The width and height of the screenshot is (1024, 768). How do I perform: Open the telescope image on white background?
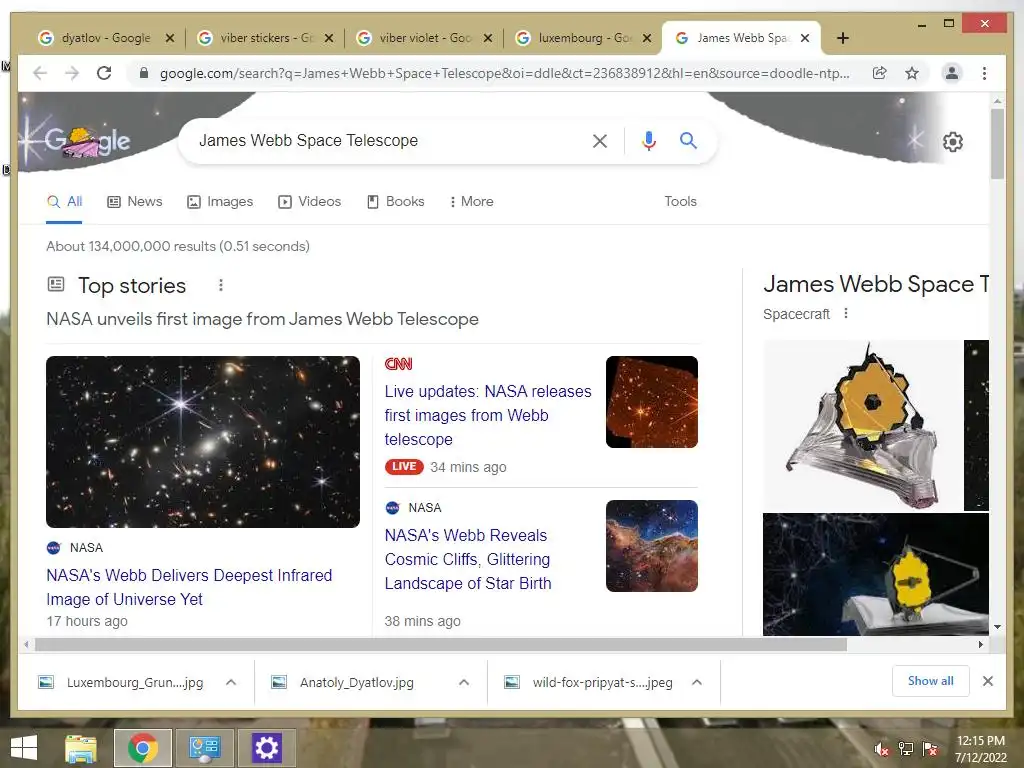click(x=862, y=425)
